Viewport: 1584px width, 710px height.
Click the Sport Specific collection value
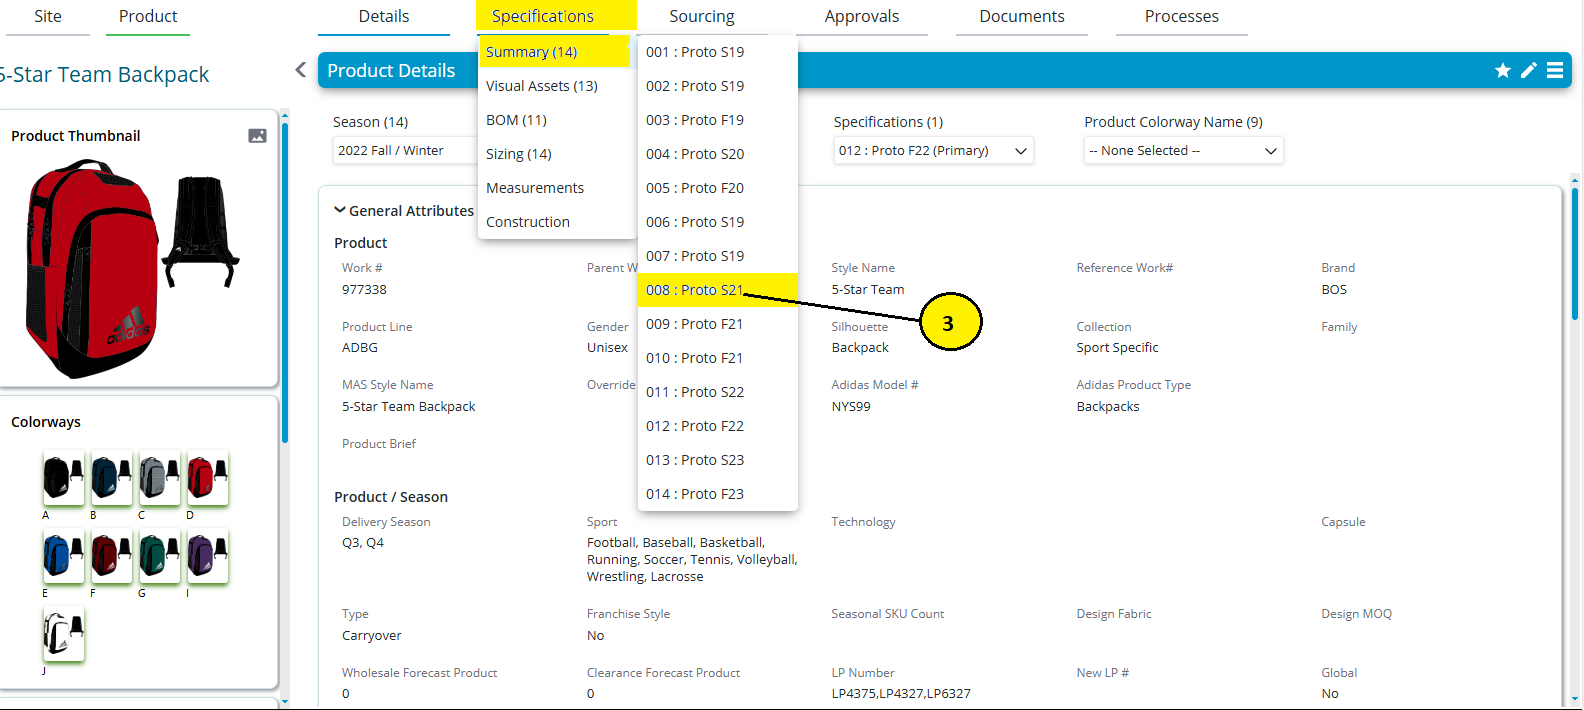(1117, 348)
